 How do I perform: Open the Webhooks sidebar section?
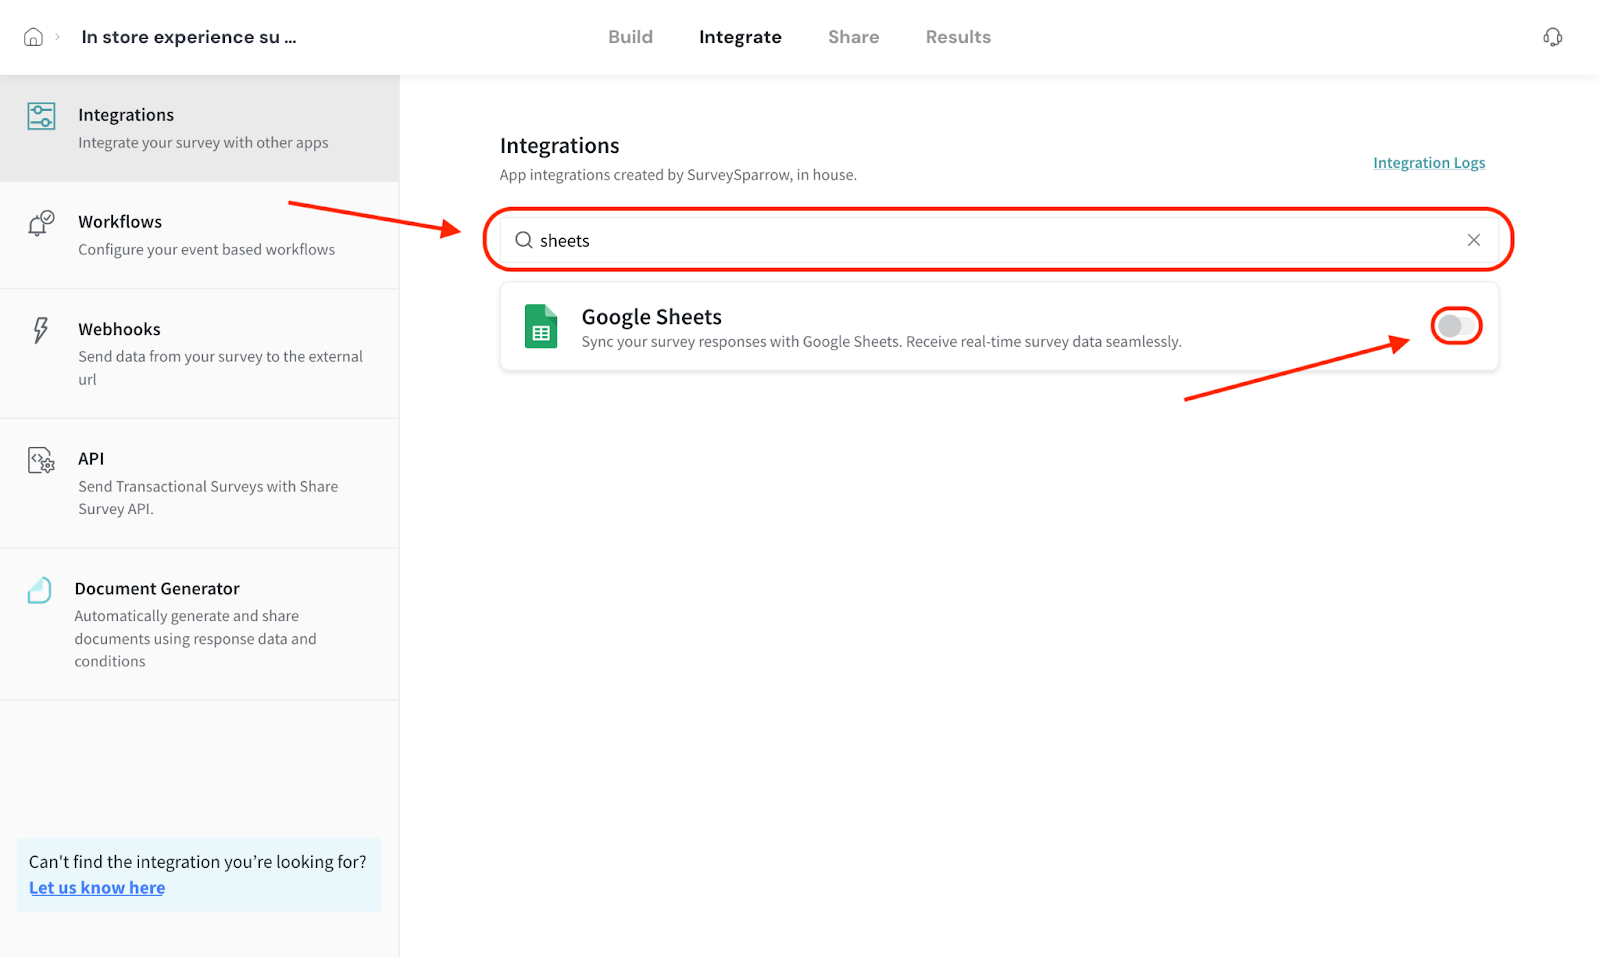(x=200, y=353)
